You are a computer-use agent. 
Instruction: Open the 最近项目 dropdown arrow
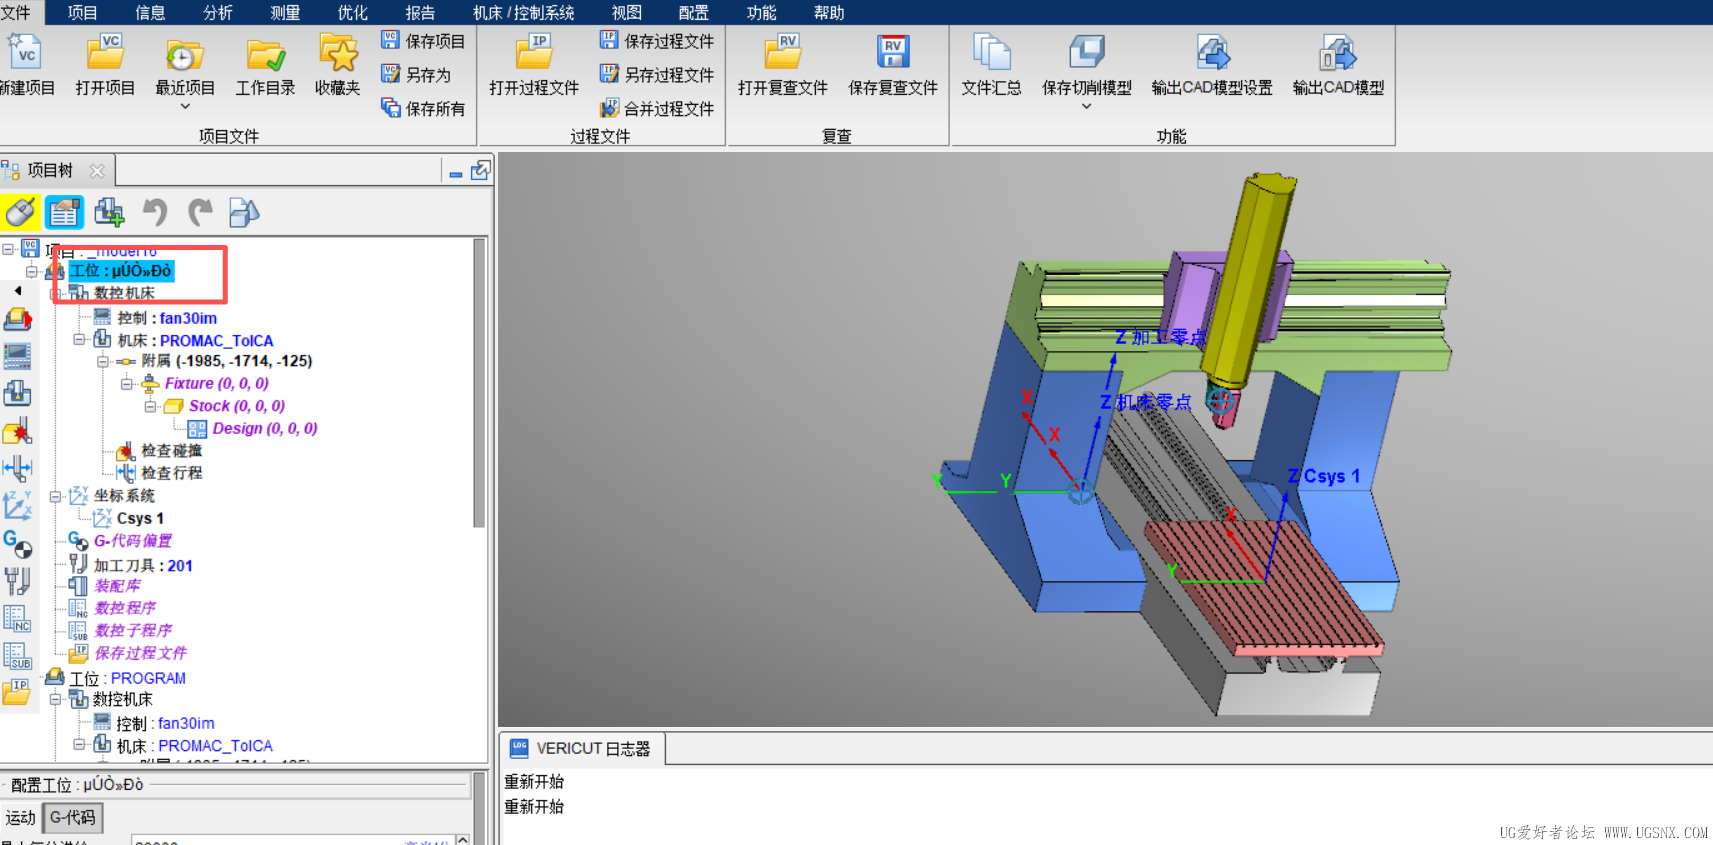pyautogui.click(x=185, y=106)
